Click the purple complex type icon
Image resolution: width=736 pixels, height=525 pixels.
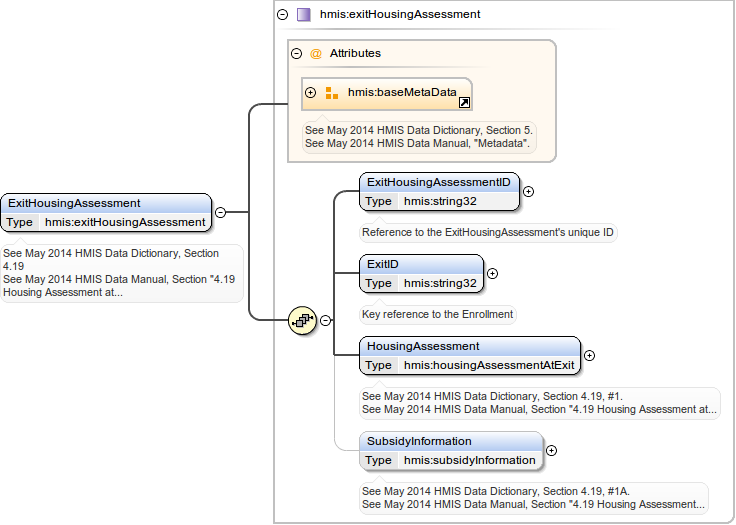tap(303, 15)
